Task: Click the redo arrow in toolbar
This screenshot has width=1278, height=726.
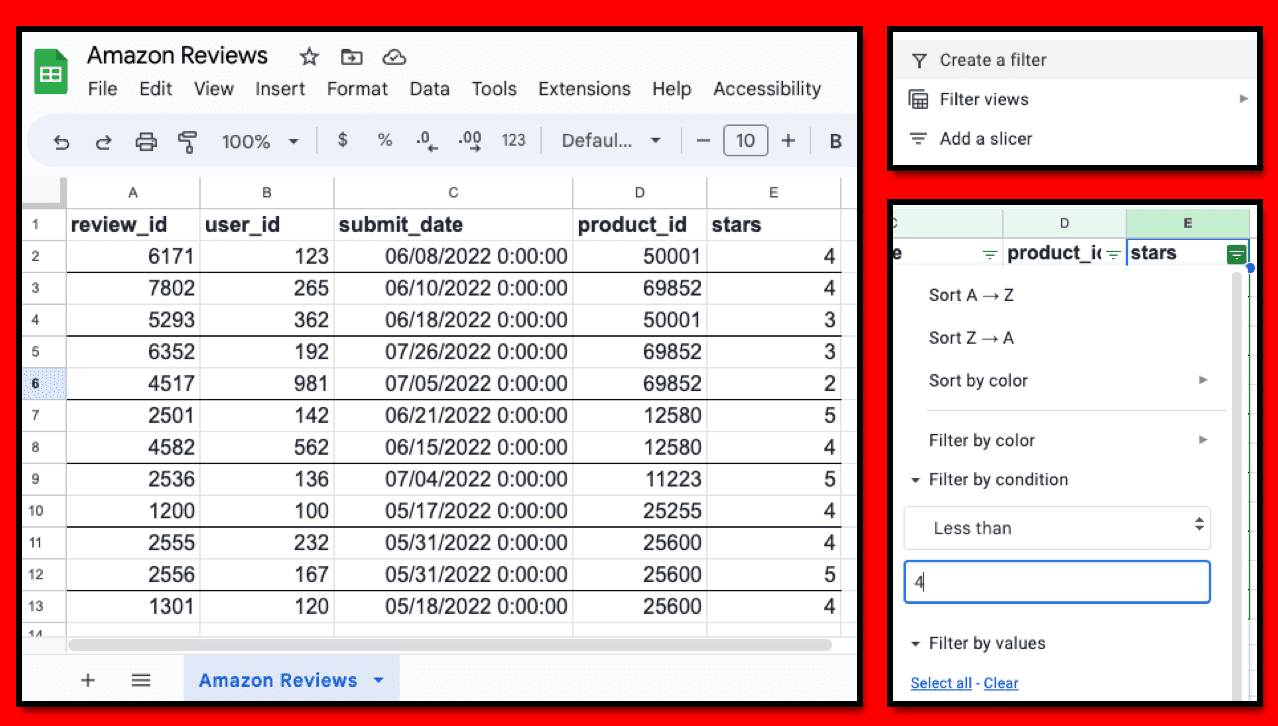Action: (x=104, y=142)
